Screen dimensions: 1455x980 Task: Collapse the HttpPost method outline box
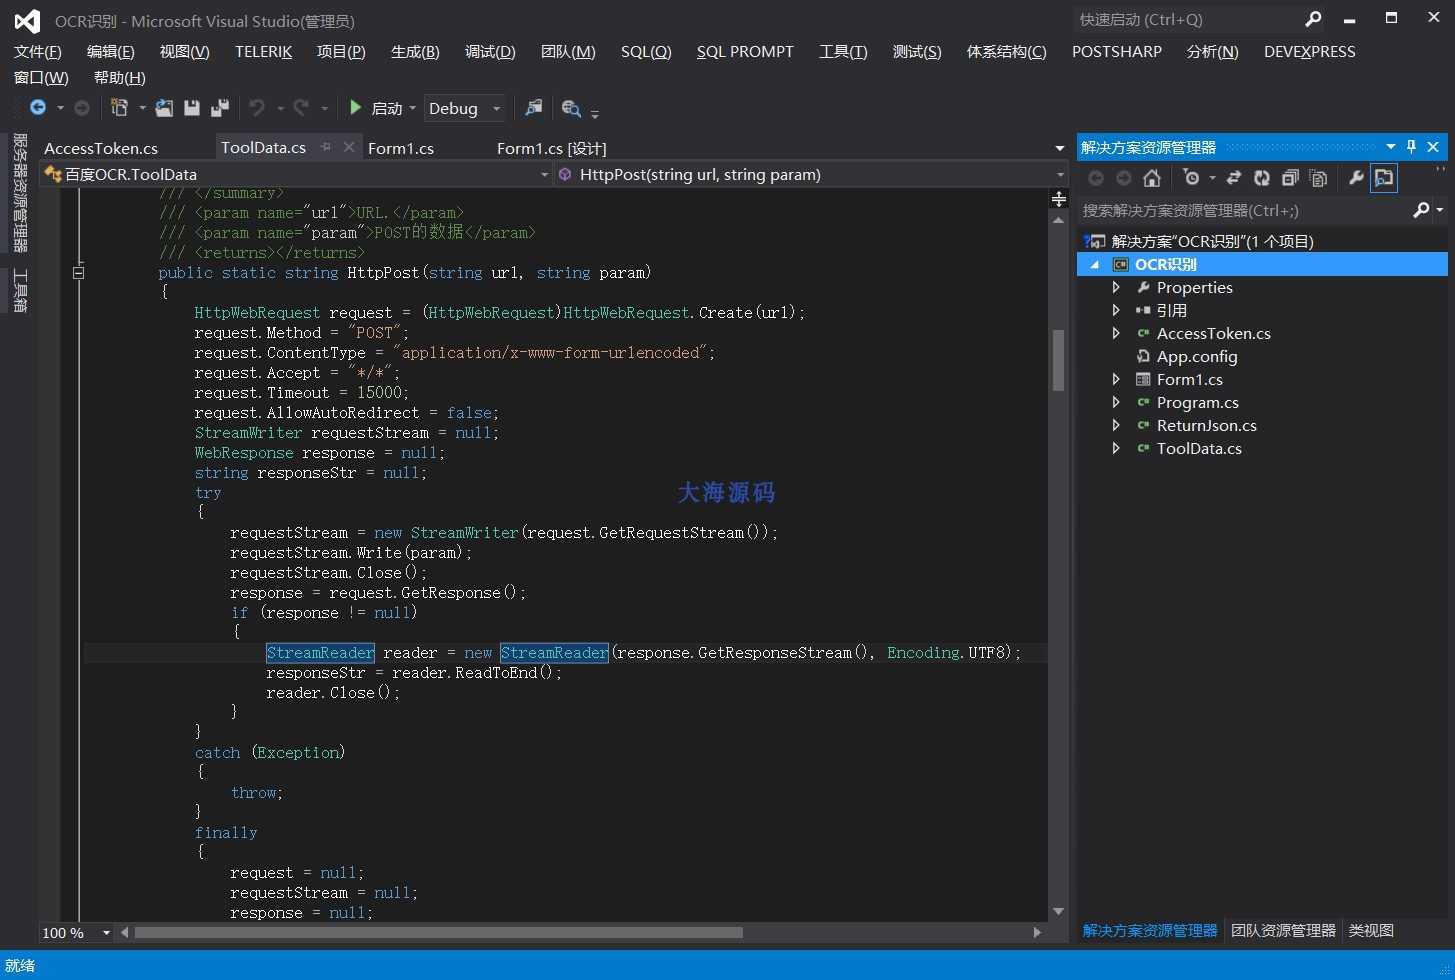click(x=78, y=272)
